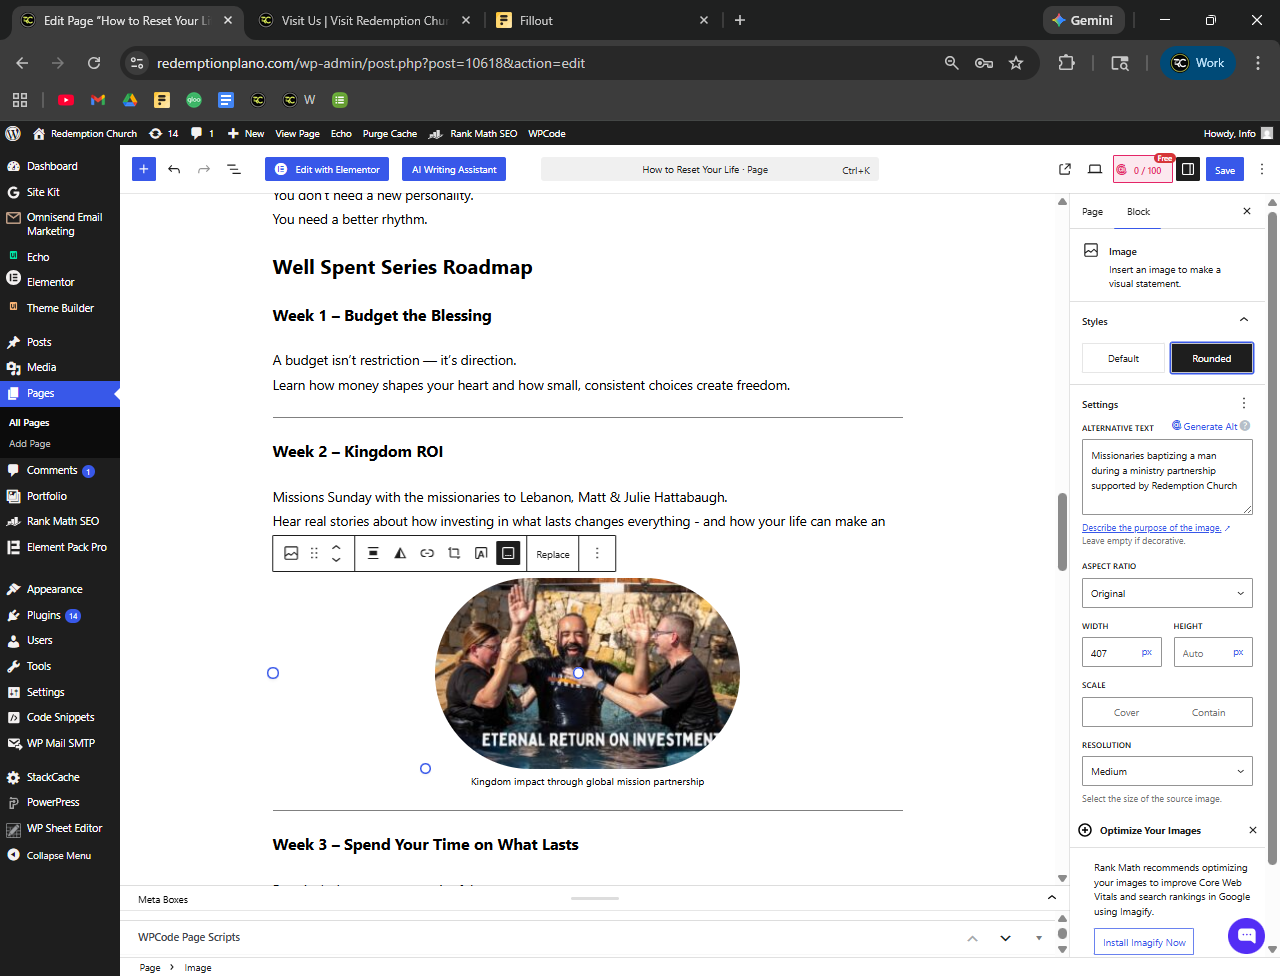1280x976 pixels.
Task: Click the block inserter plus button
Action: (x=143, y=169)
